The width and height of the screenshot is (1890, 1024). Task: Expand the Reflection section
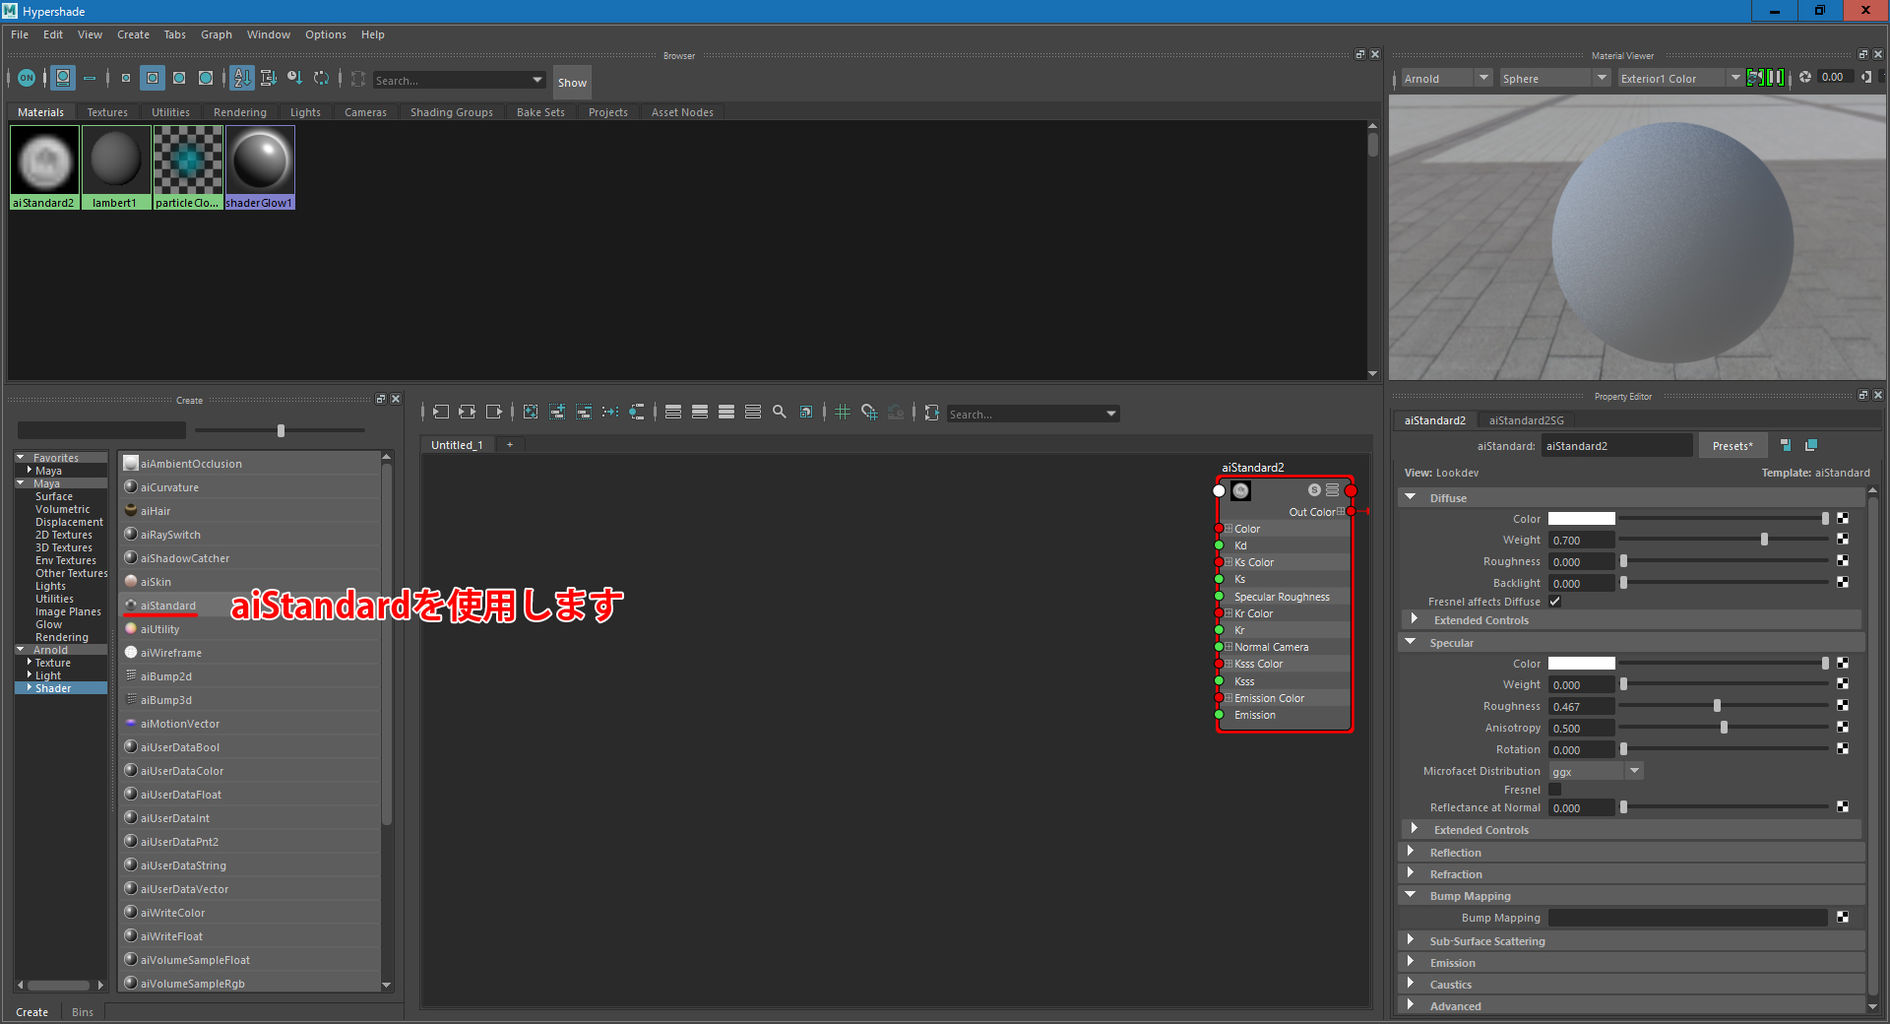(1411, 852)
